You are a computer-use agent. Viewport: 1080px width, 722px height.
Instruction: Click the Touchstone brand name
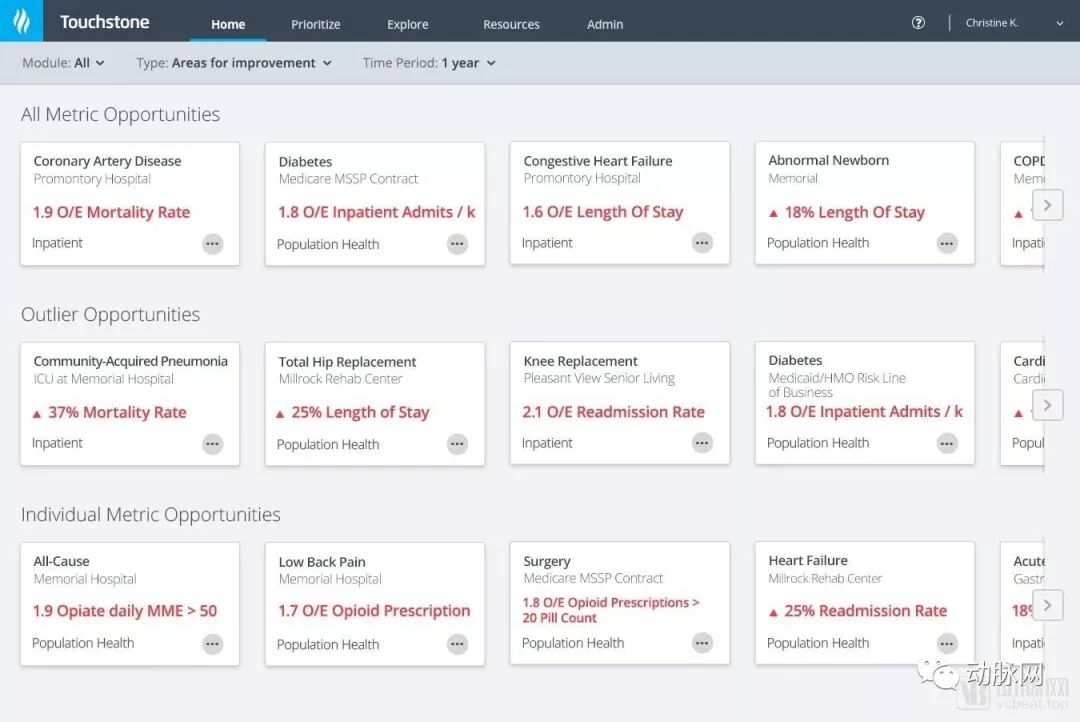click(105, 22)
